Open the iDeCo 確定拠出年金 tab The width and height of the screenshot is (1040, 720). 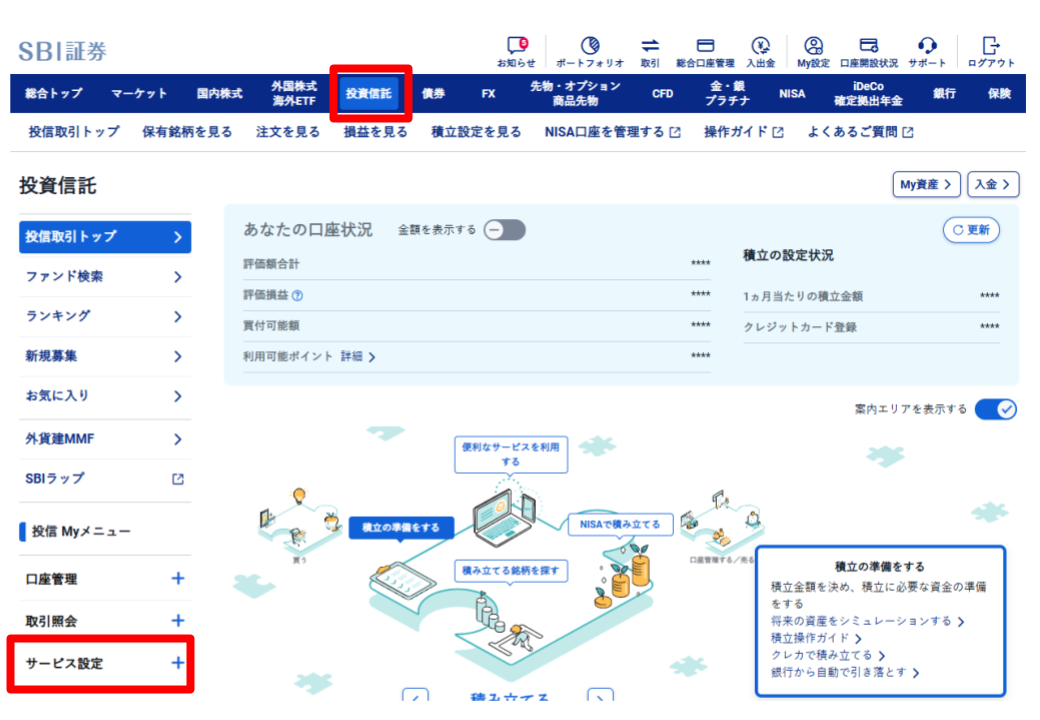click(868, 93)
